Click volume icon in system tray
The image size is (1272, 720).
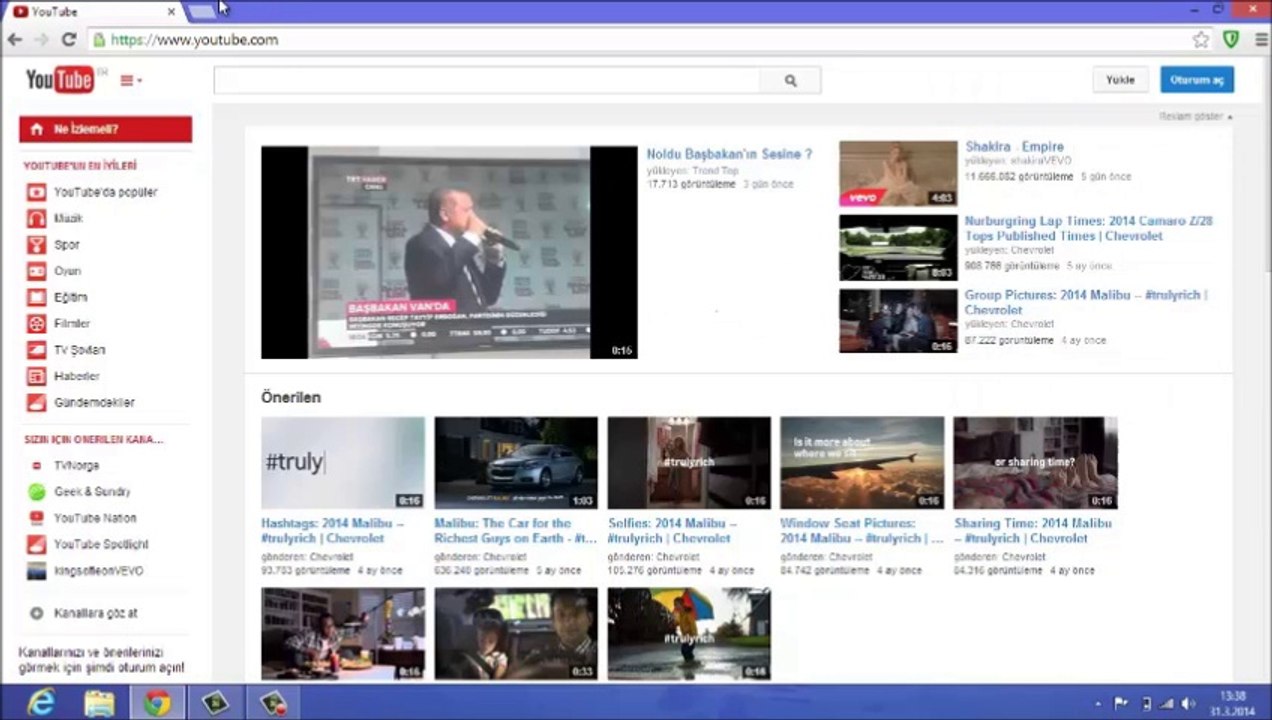pyautogui.click(x=1189, y=703)
